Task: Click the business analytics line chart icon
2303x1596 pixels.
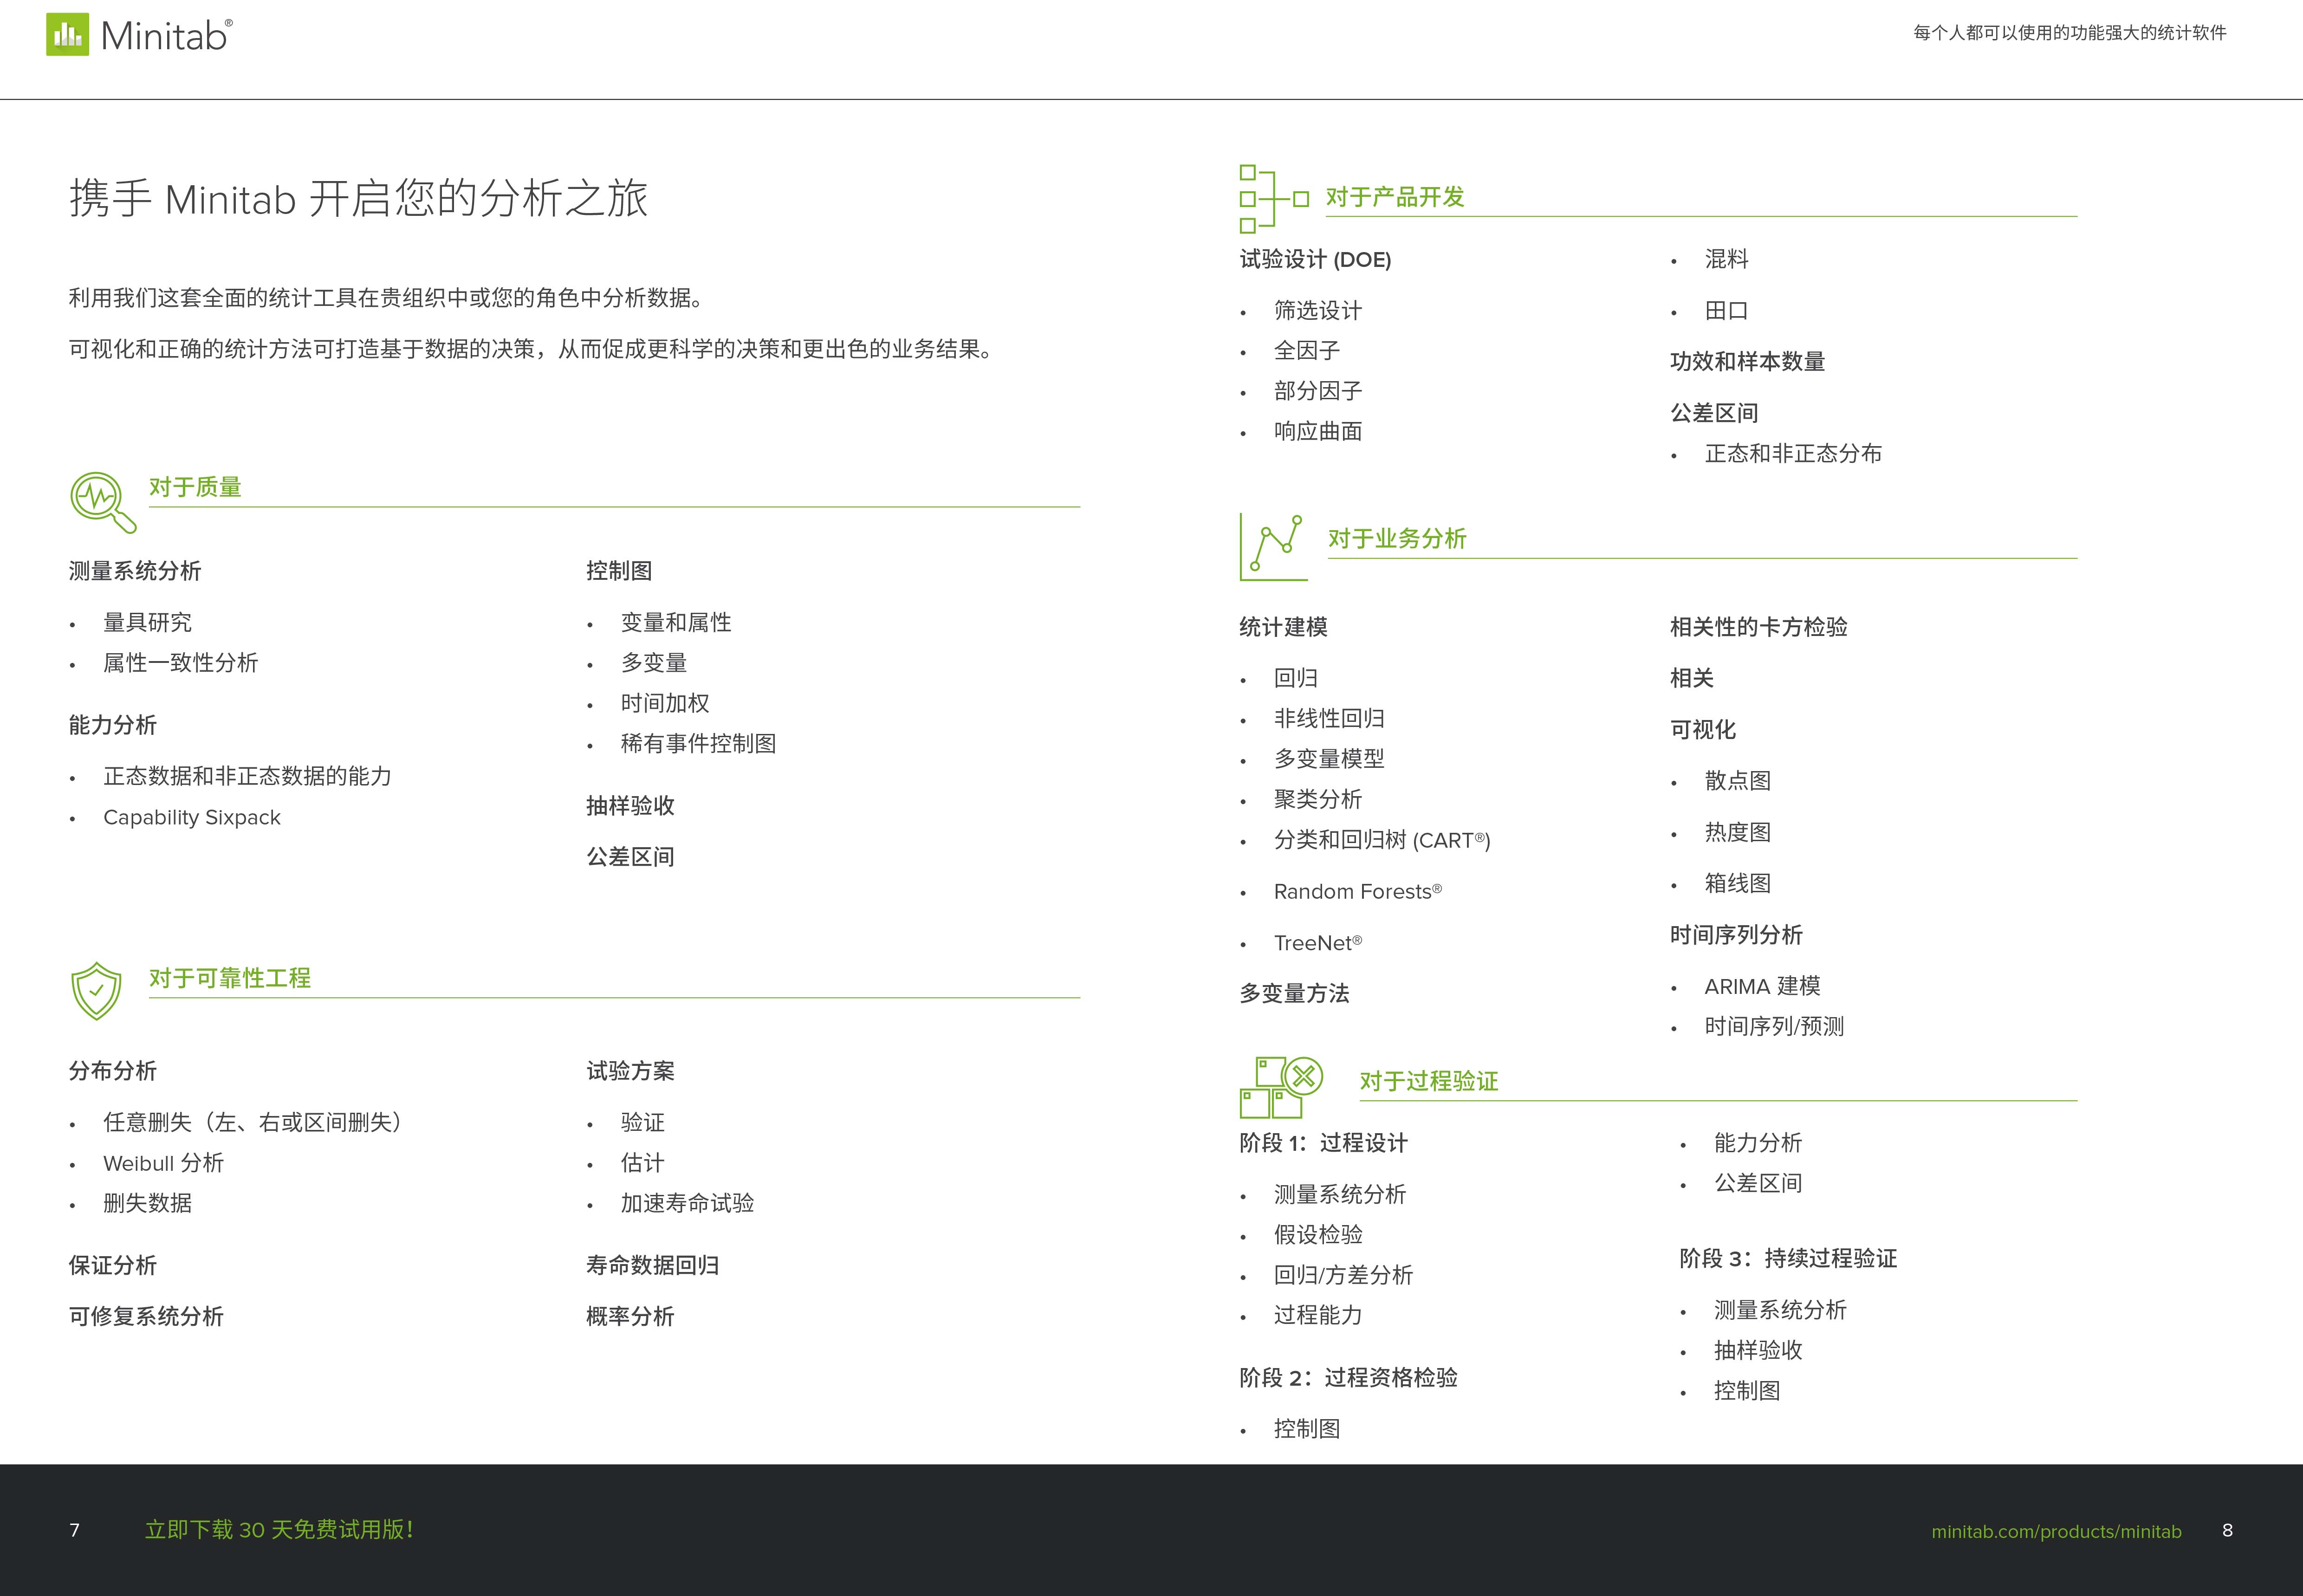Action: point(1273,547)
